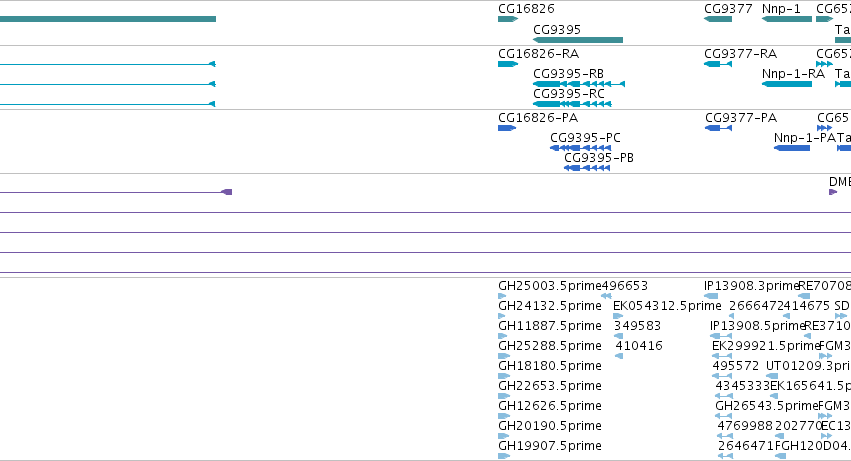This screenshot has height=461, width=851.
Task: Click the Nnp-1 gene label
Action: 781,9
